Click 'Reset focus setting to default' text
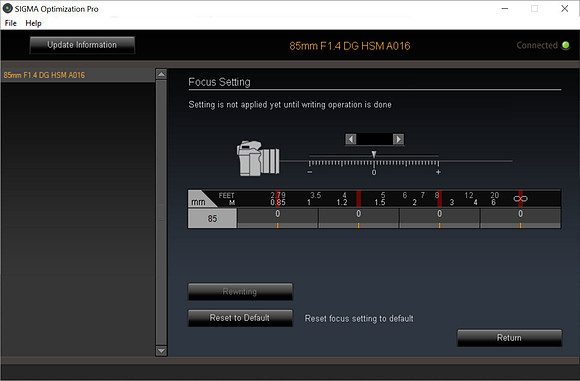 coord(359,318)
